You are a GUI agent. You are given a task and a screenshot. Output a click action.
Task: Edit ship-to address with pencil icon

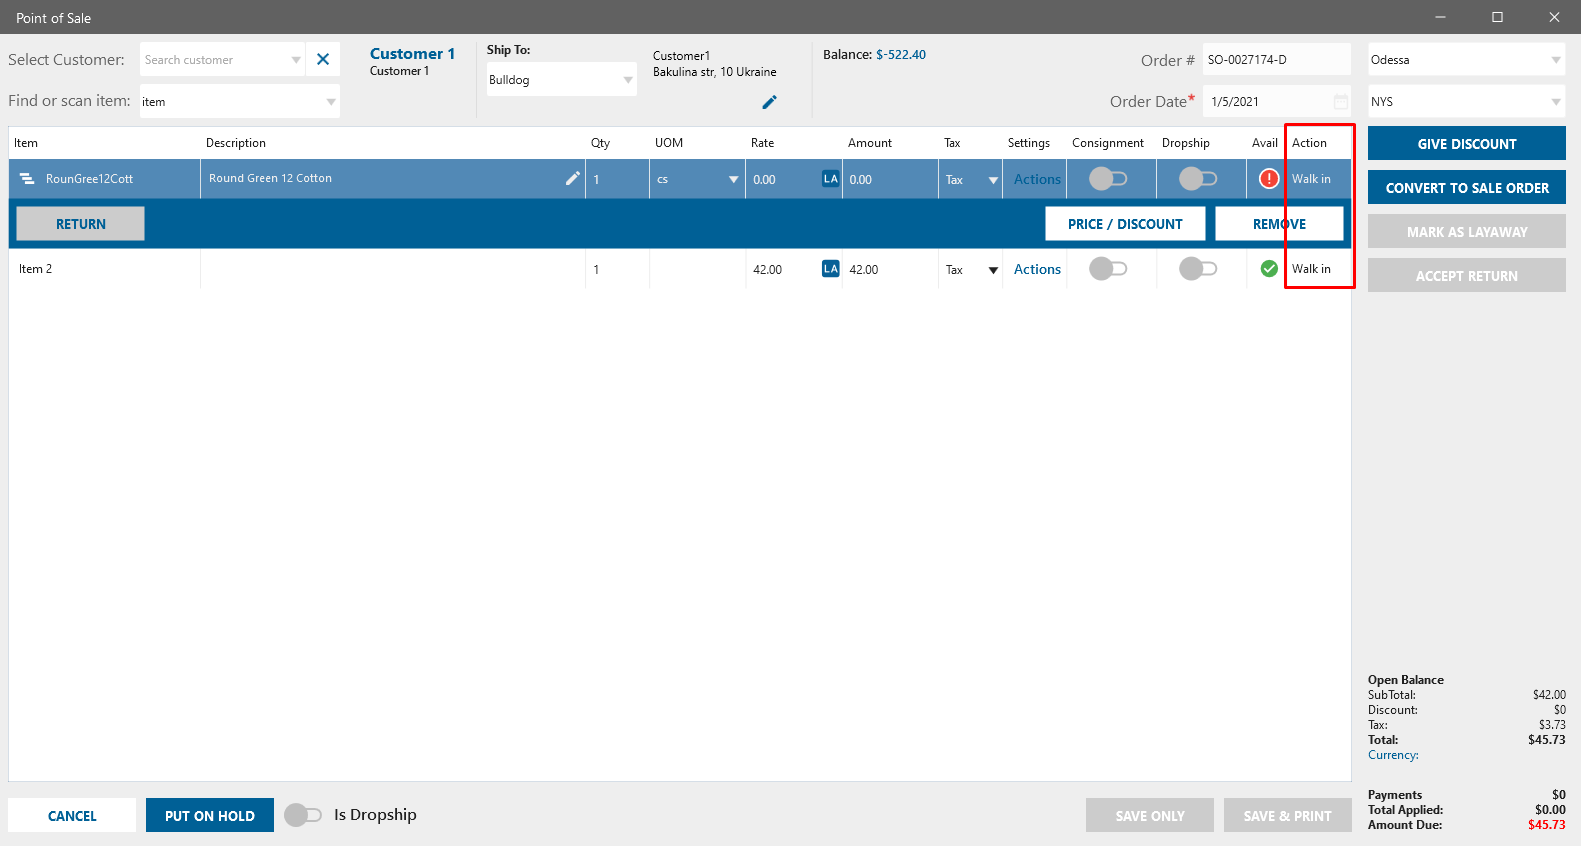click(769, 102)
